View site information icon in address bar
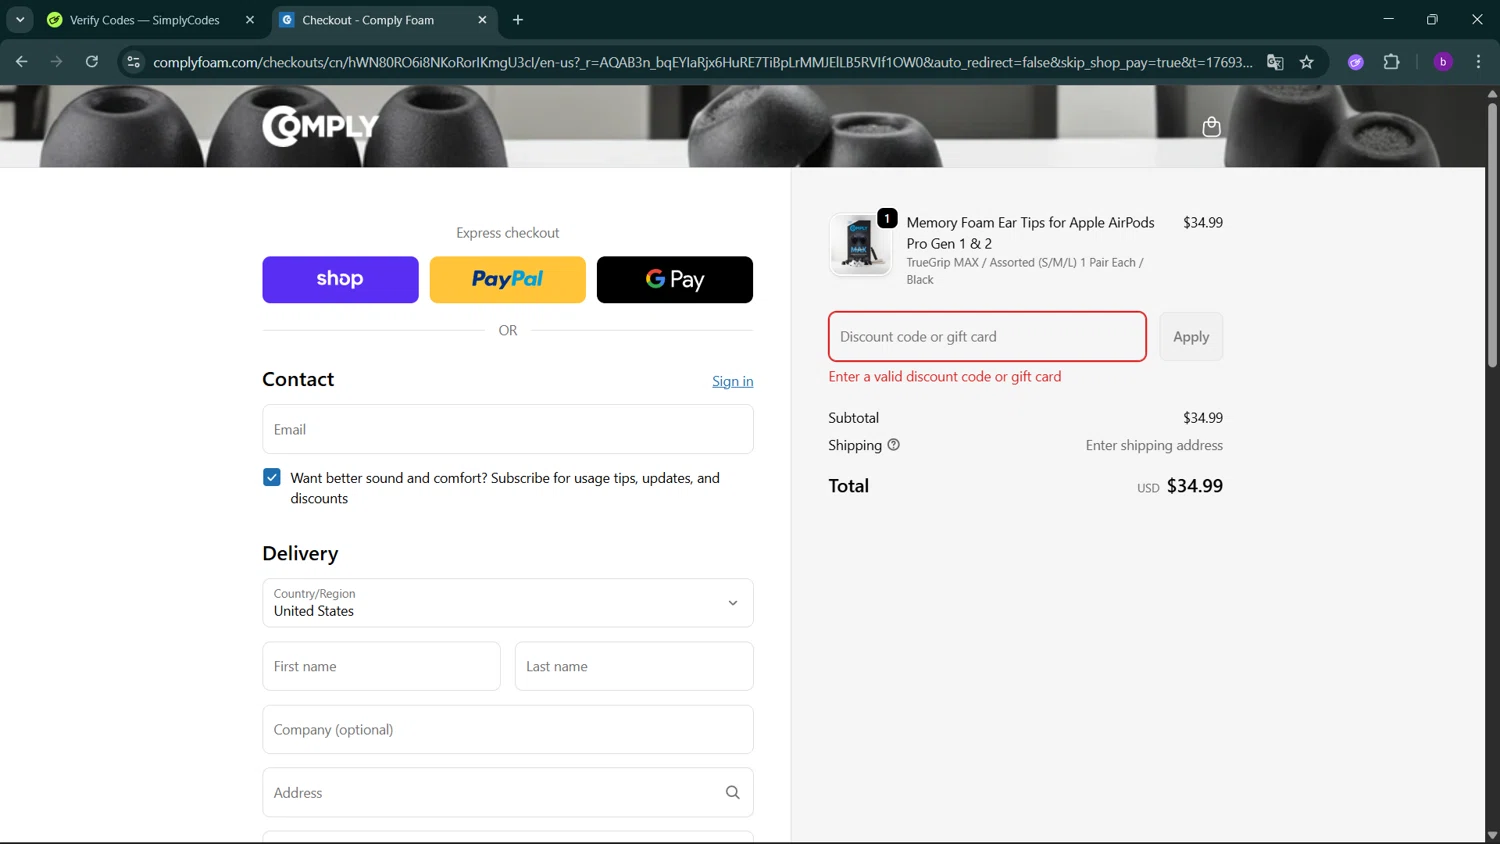The width and height of the screenshot is (1500, 844). pos(133,62)
